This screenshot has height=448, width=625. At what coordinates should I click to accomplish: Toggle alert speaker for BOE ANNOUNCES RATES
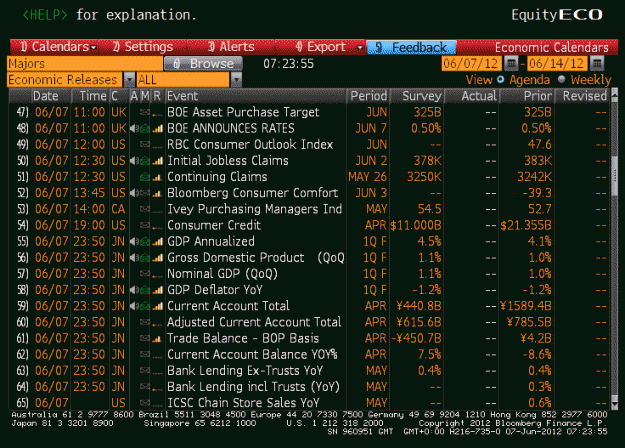coord(134,128)
